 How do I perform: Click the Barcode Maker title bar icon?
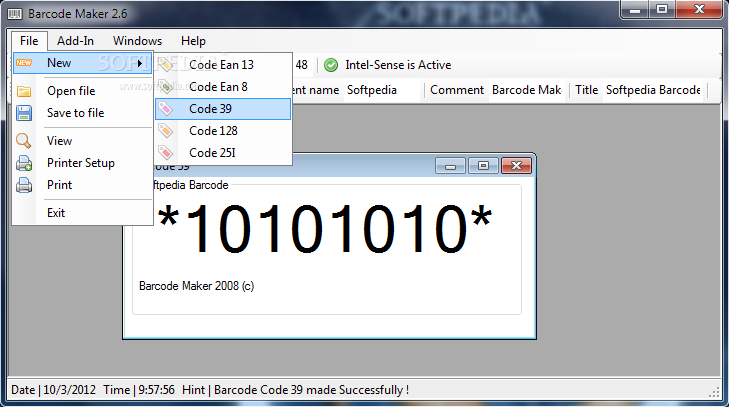tap(15, 14)
